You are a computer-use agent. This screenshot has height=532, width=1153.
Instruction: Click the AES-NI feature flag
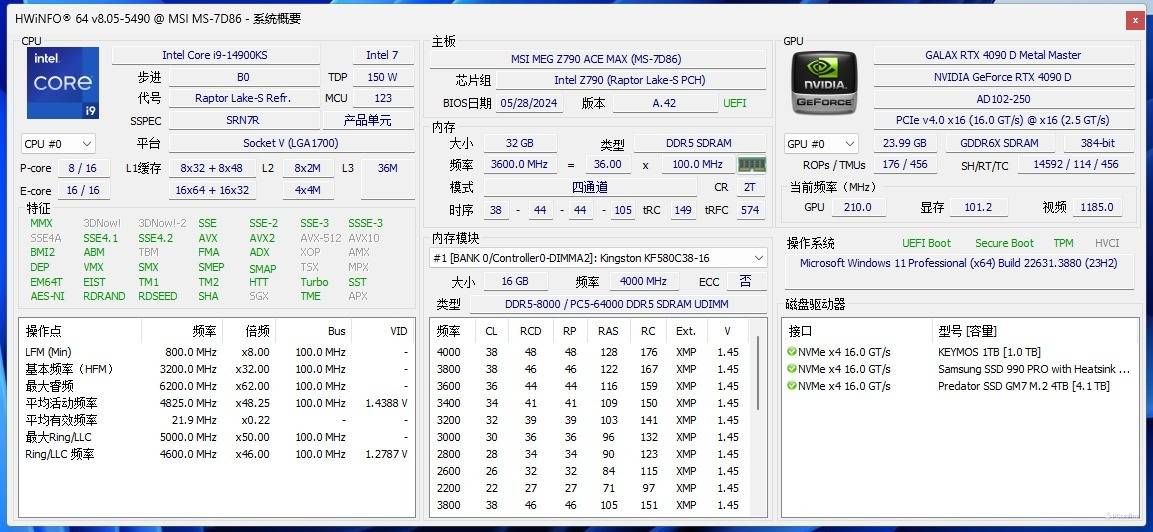click(47, 296)
